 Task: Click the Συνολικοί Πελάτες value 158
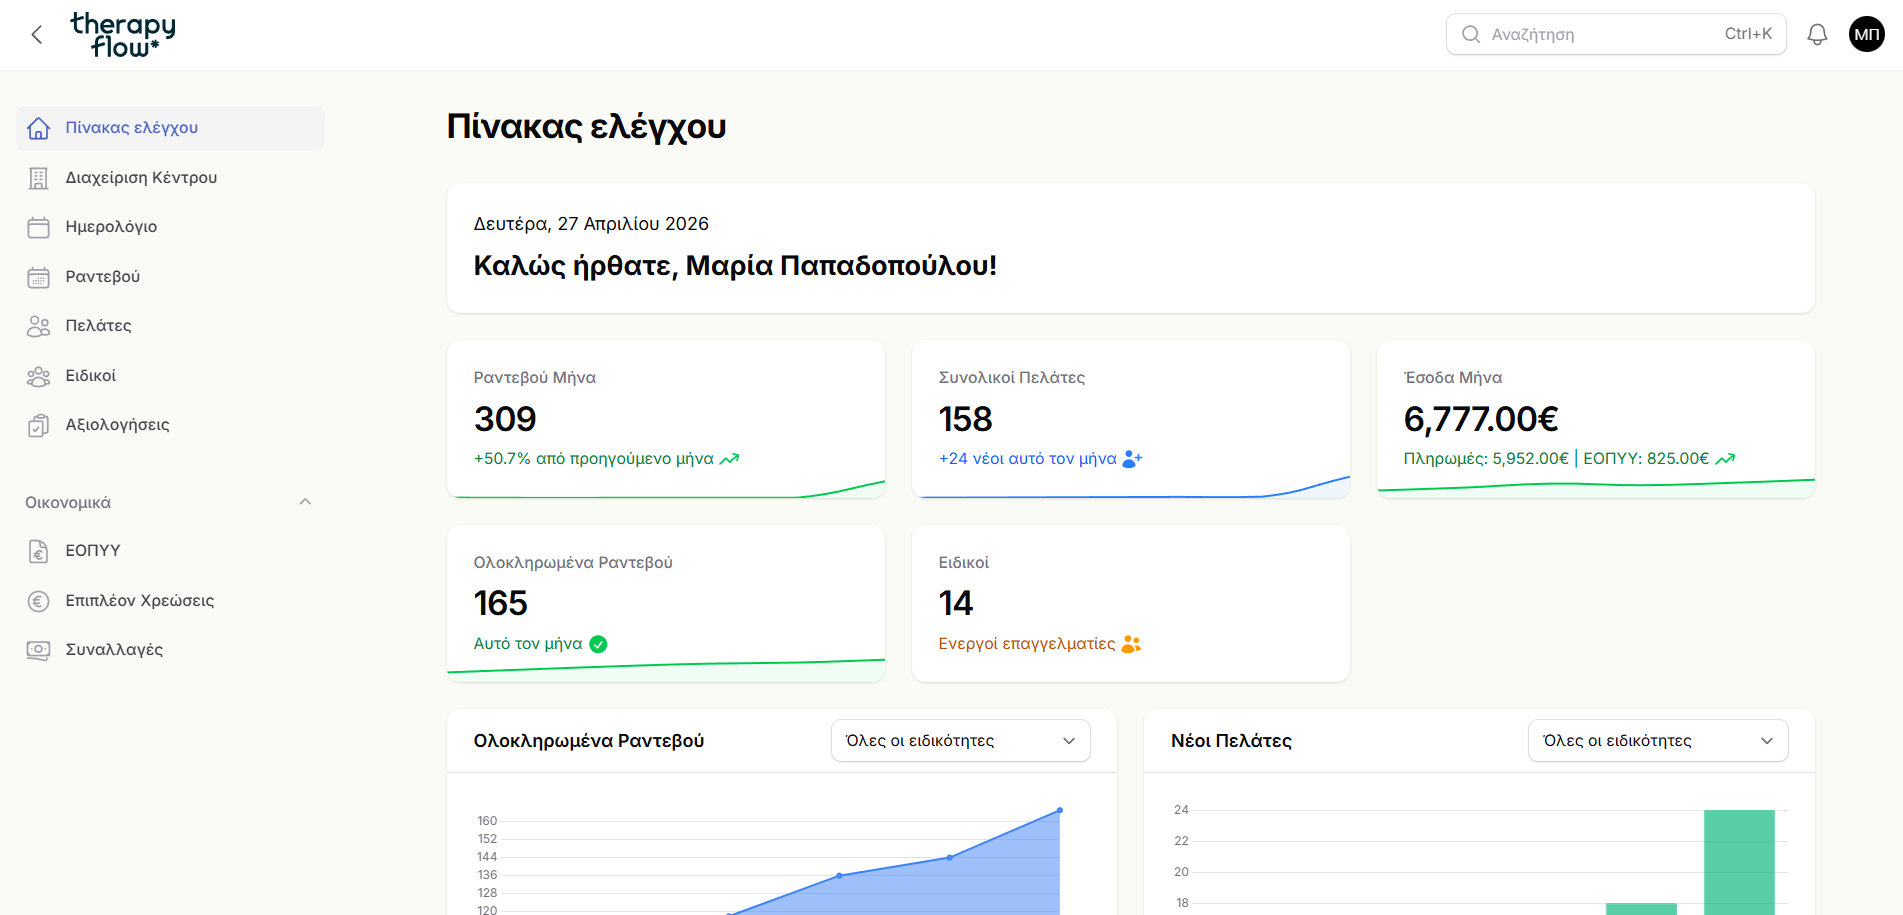point(965,419)
